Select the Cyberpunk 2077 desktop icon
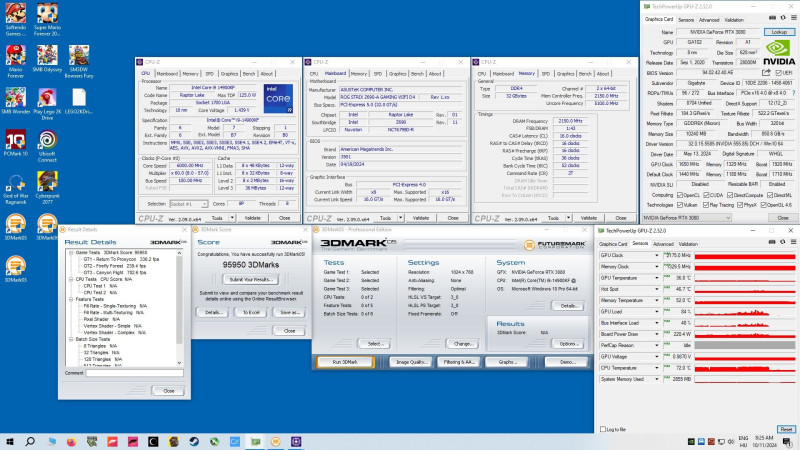The image size is (800, 450). [47, 188]
